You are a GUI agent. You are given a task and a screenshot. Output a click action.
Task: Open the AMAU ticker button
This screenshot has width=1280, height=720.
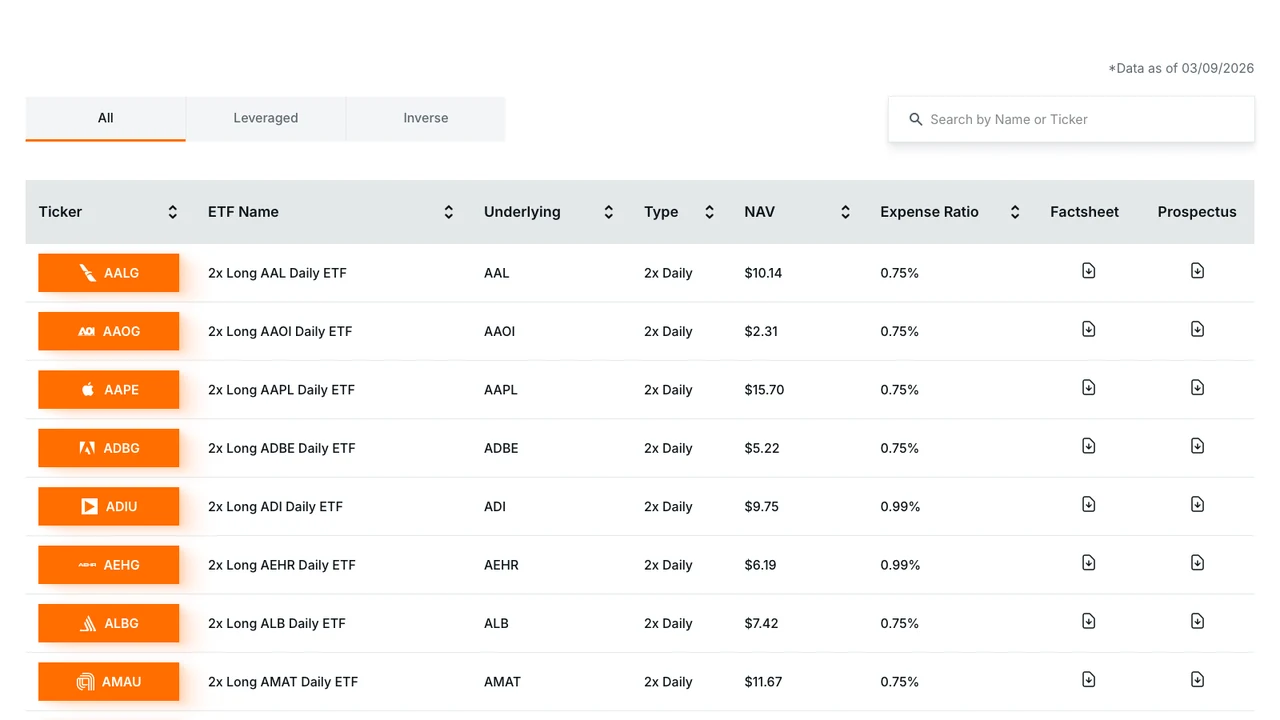click(x=108, y=682)
